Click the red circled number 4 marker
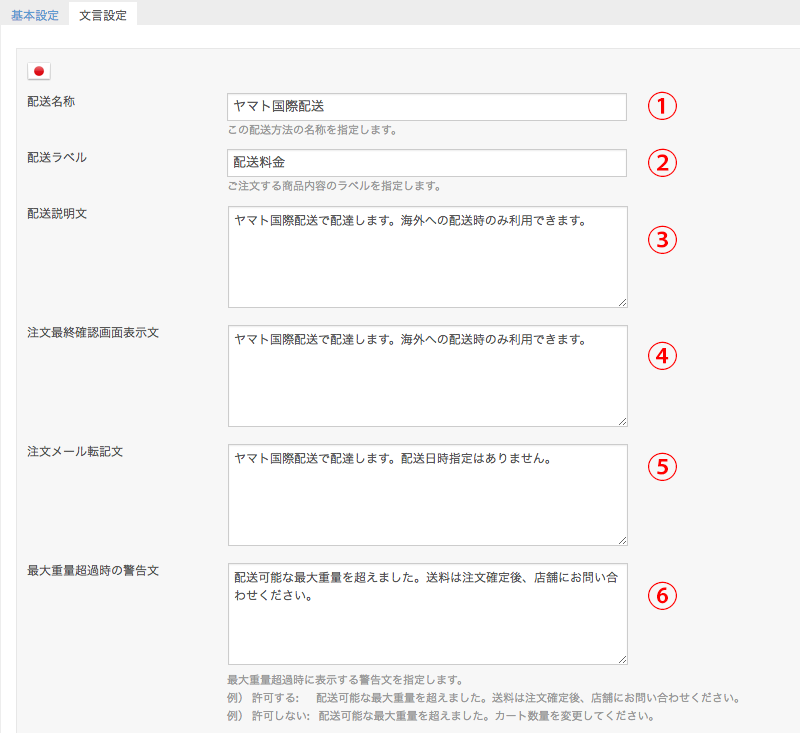The height and width of the screenshot is (733, 800). coord(662,354)
